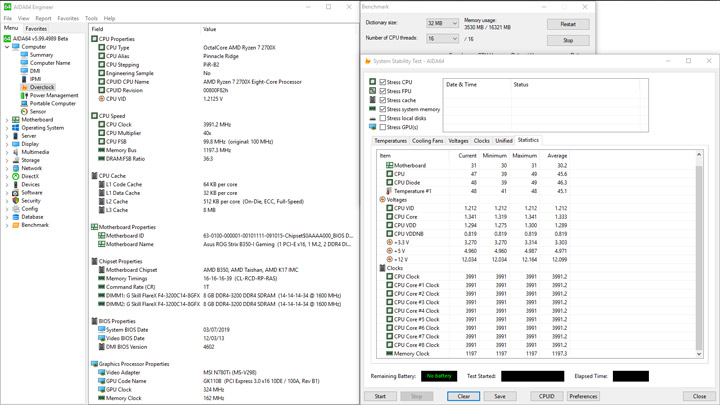The height and width of the screenshot is (405, 720).
Task: Collapse the Computer tree node
Action: point(7,47)
